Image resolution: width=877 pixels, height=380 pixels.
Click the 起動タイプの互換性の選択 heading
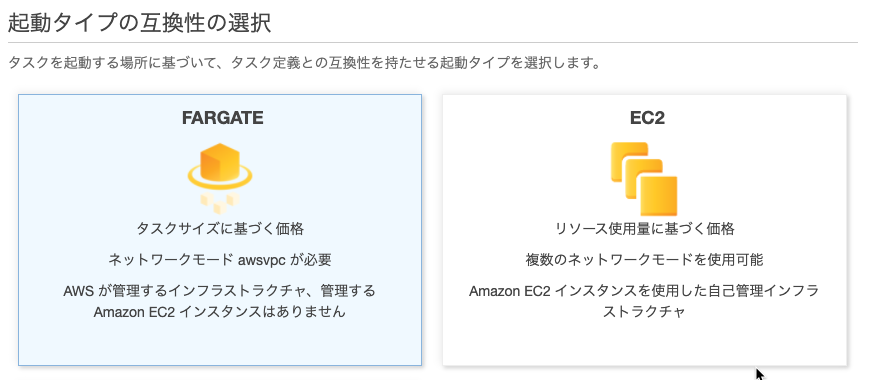pos(140,24)
